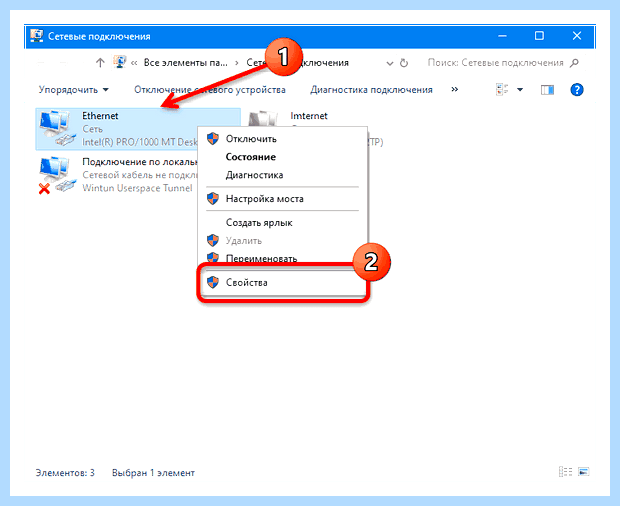This screenshot has width=620, height=506.
Task: Click 'Выбран 1 элемент' status bar text
Action: tap(153, 473)
